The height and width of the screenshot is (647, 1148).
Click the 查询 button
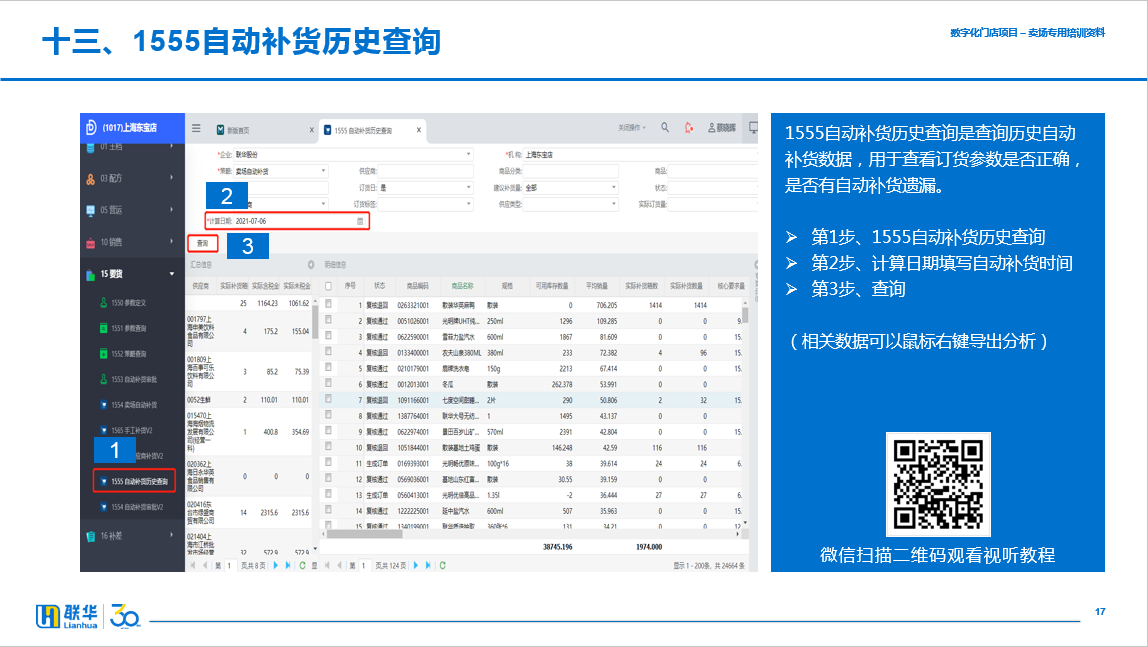[x=203, y=243]
